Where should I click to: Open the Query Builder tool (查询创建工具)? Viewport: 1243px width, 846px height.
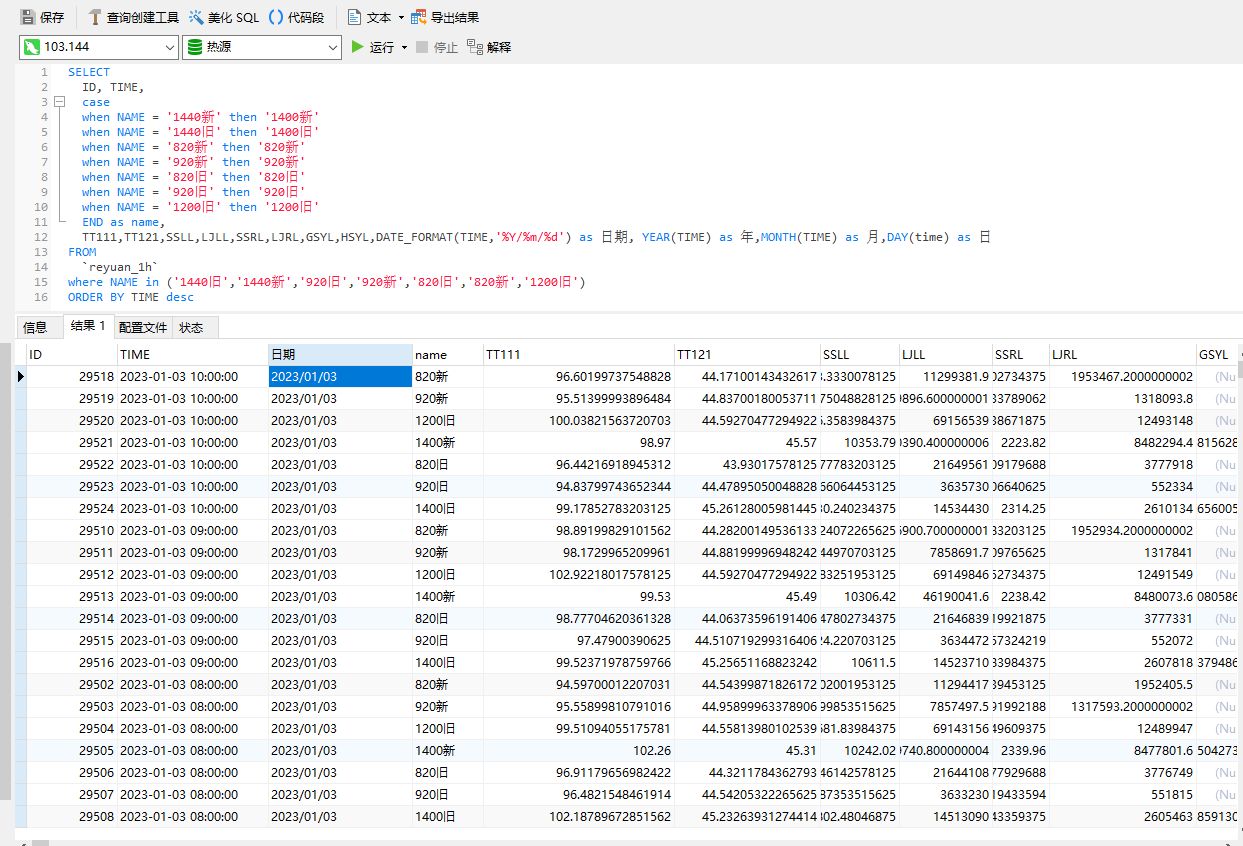(132, 17)
